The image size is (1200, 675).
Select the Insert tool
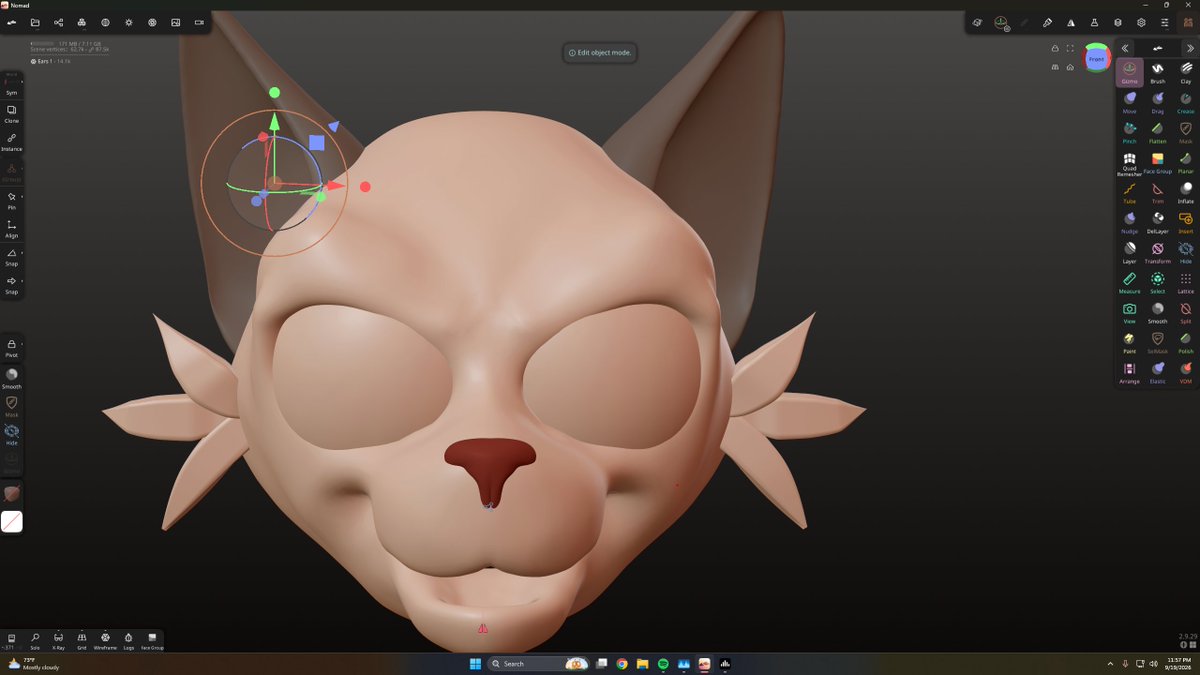[x=1185, y=222]
